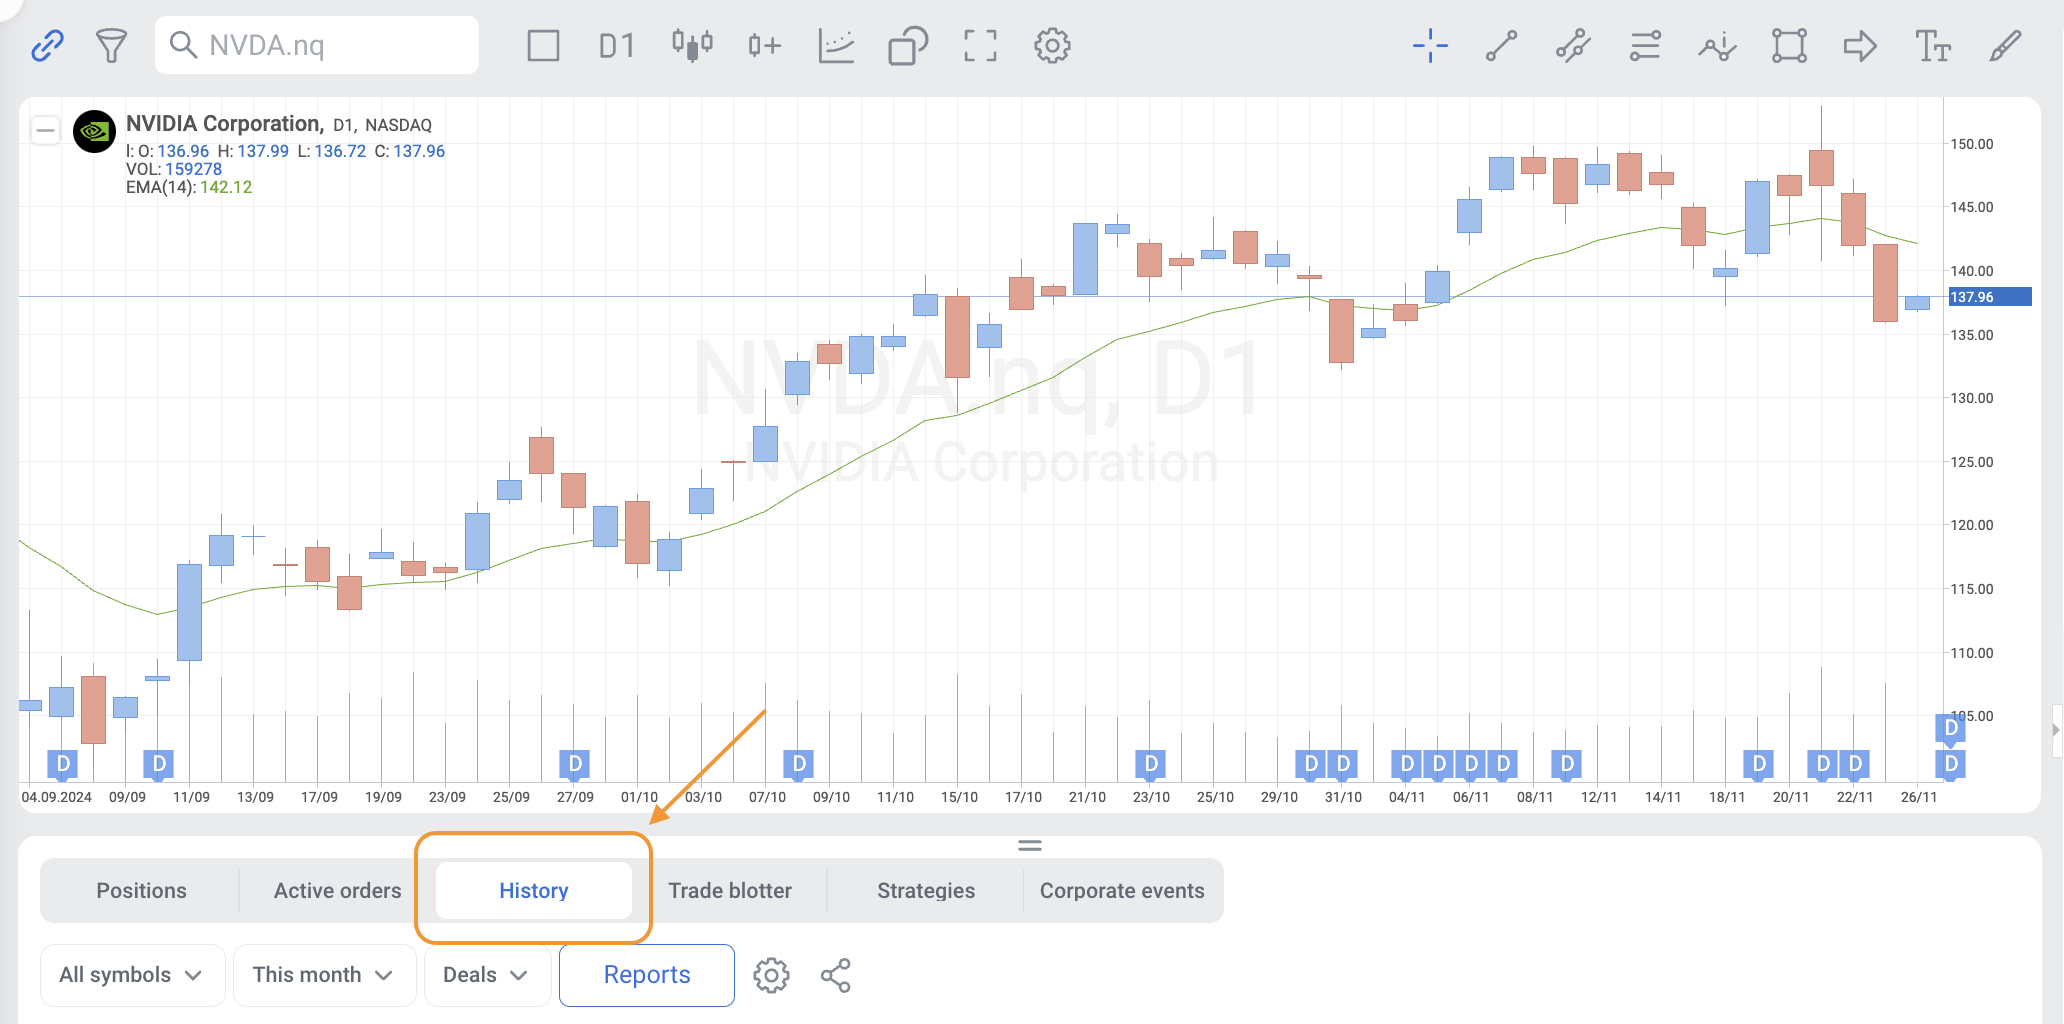
Task: Click the NVIDIA logo icon
Action: [x=94, y=131]
